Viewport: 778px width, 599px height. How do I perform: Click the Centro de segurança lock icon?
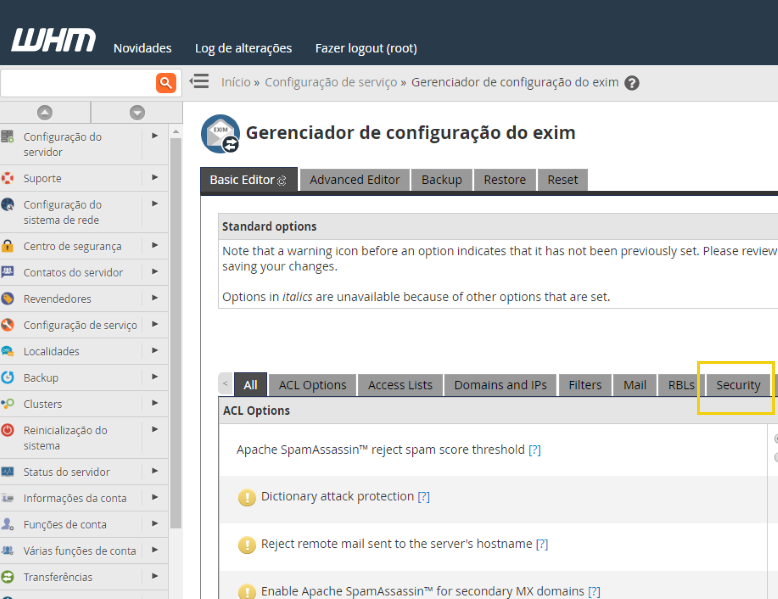(7, 246)
